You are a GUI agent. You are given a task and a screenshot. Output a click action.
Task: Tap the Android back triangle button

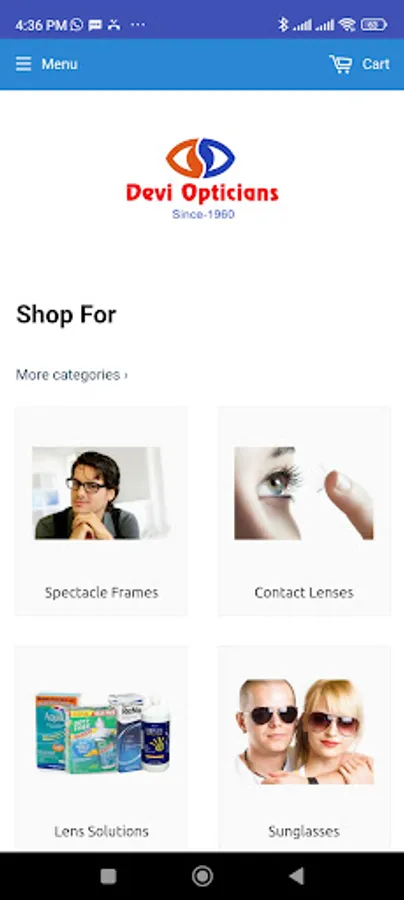[297, 876]
